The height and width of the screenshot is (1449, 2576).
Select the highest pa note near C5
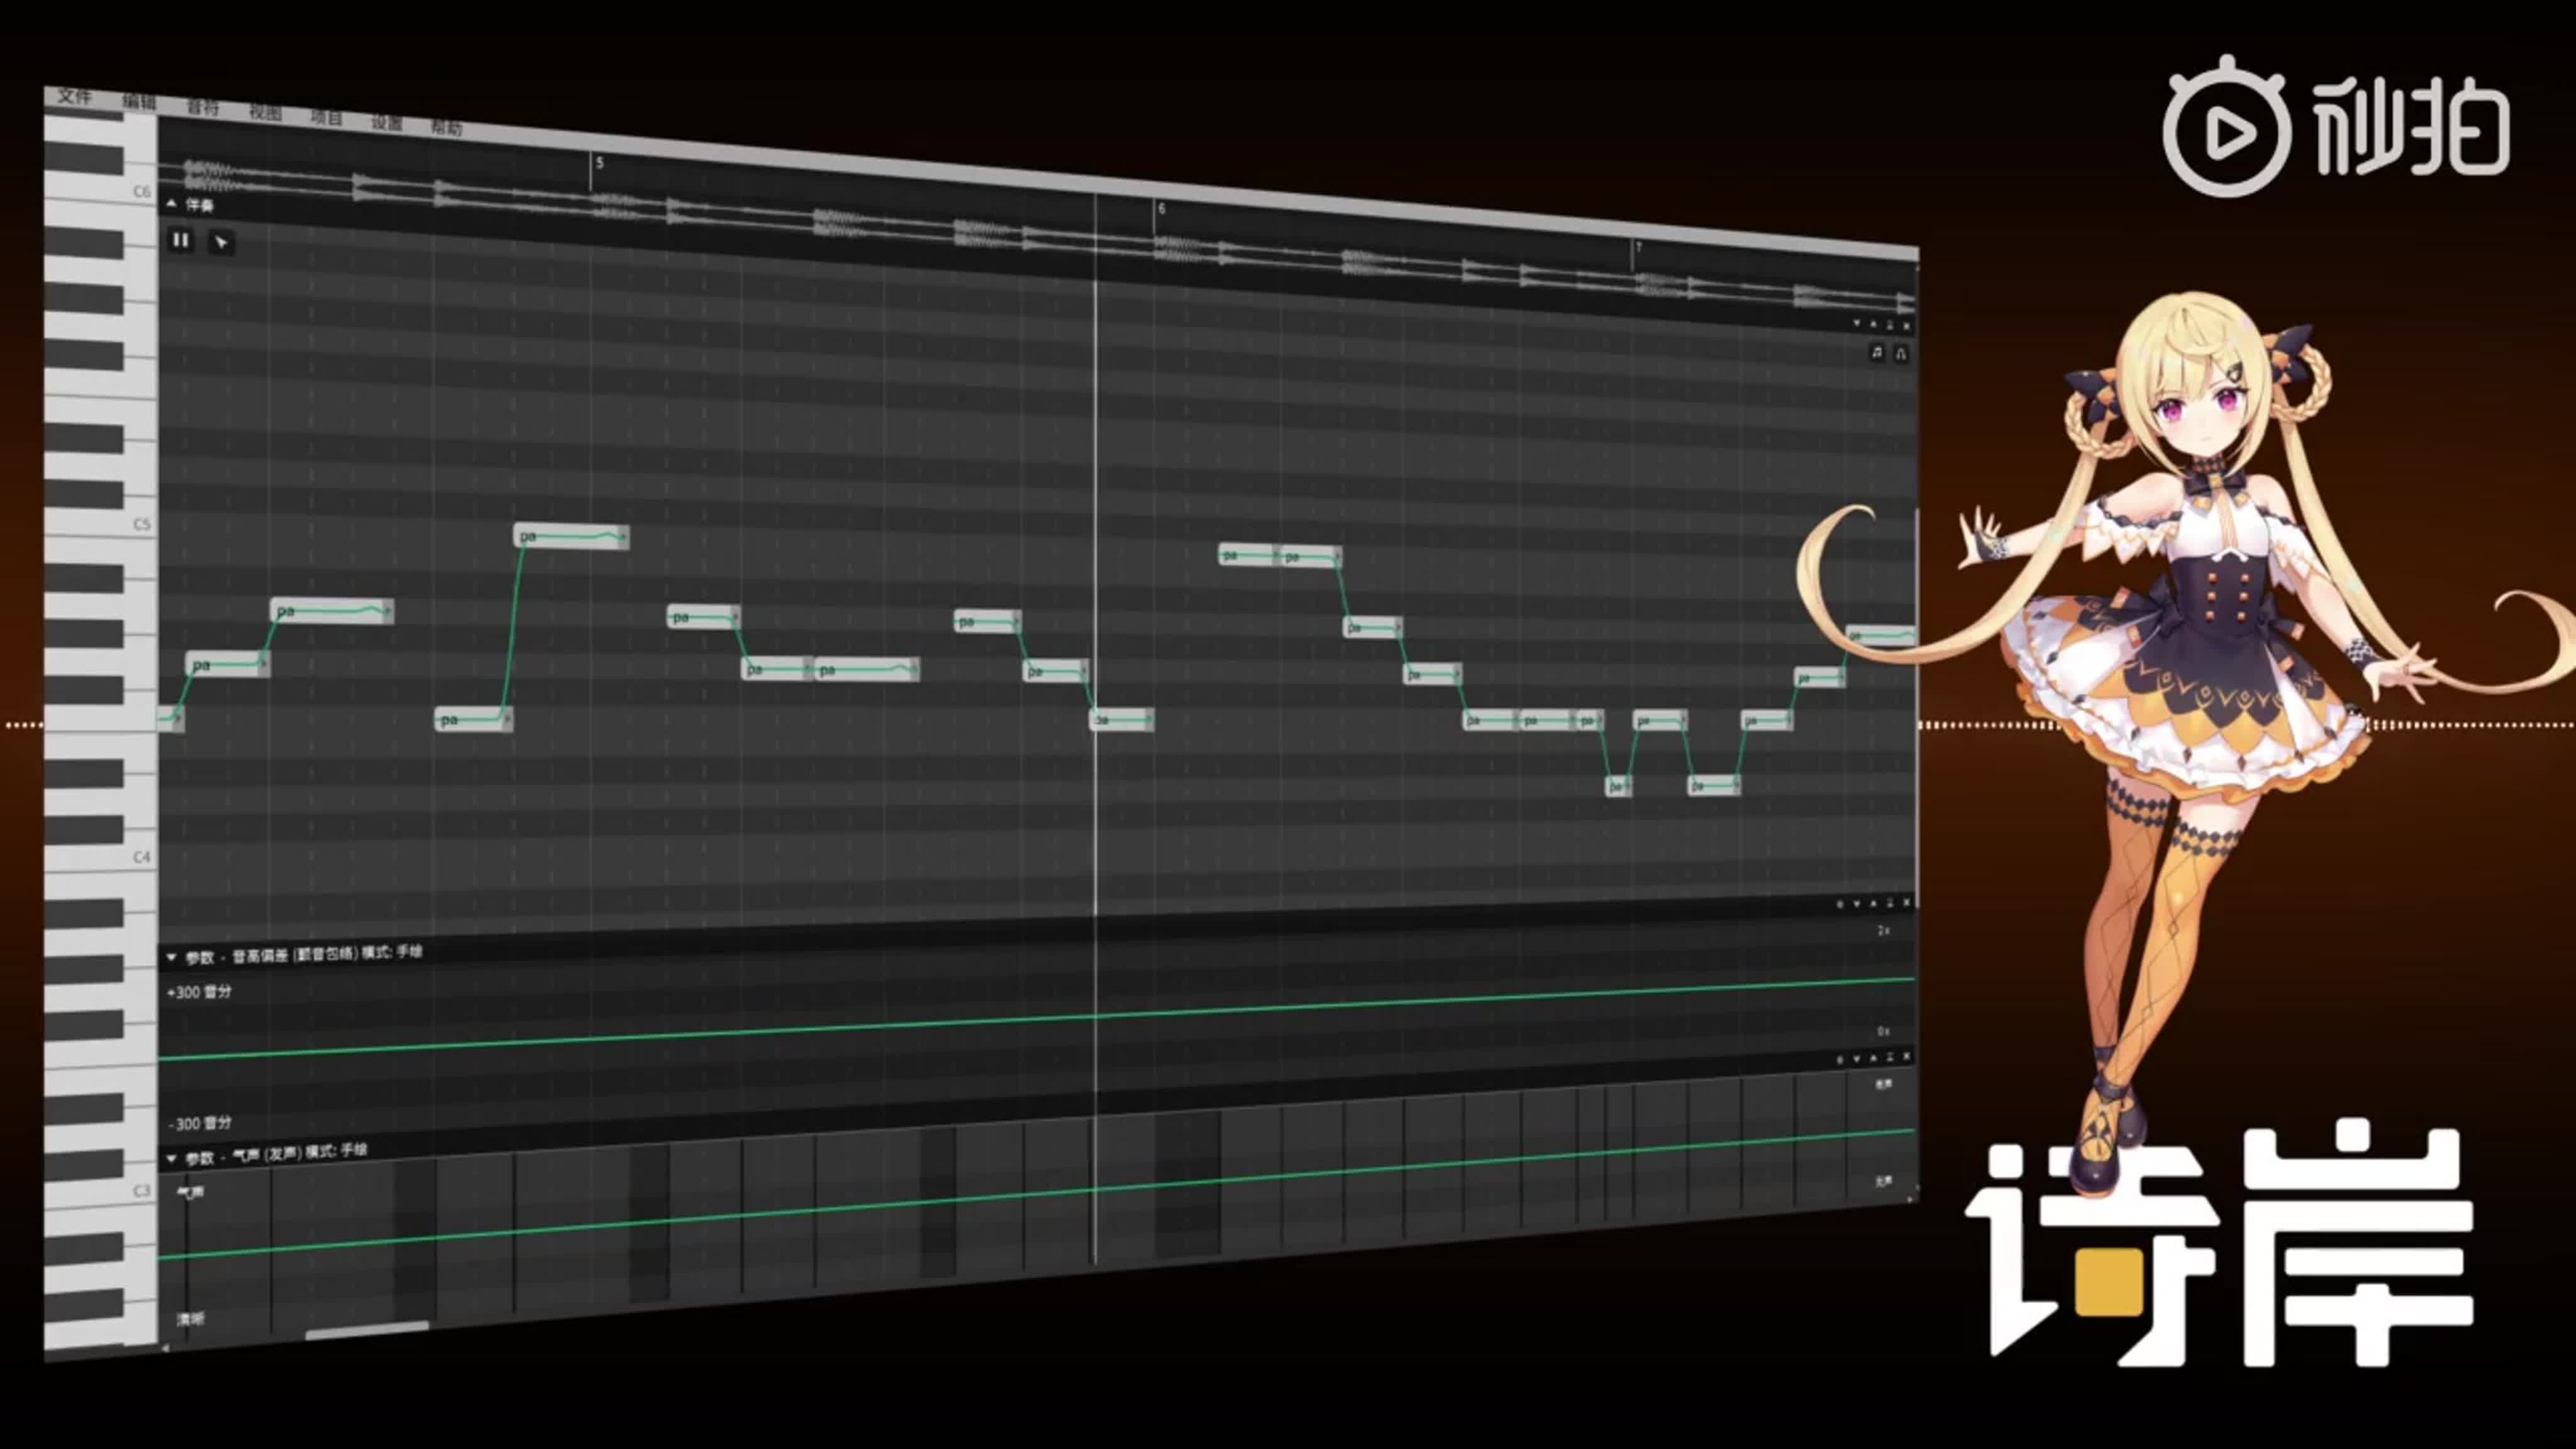tap(572, 537)
